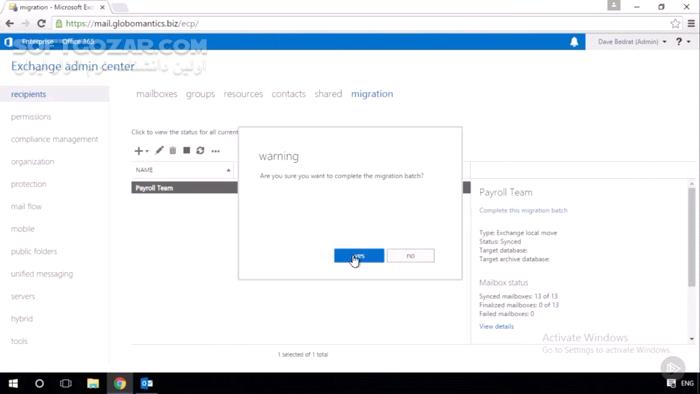Click the browser forward arrow

(x=25, y=24)
